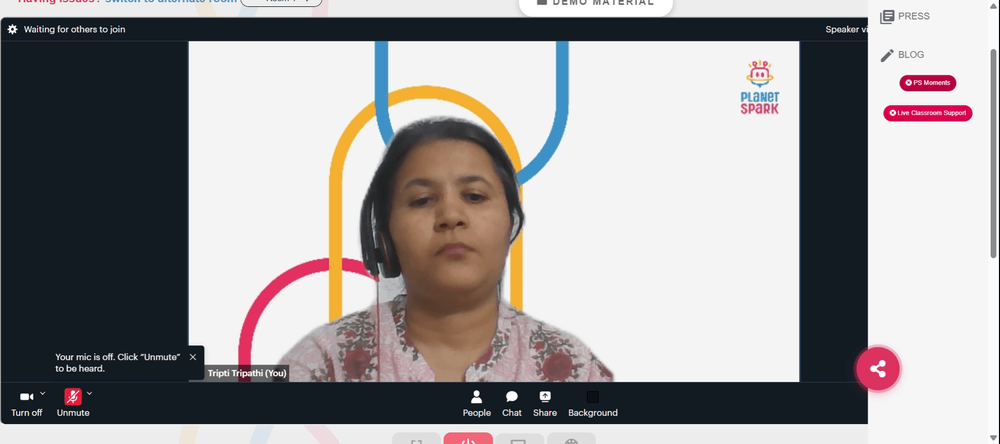Click the fullscreen brackets button below video

(416, 439)
